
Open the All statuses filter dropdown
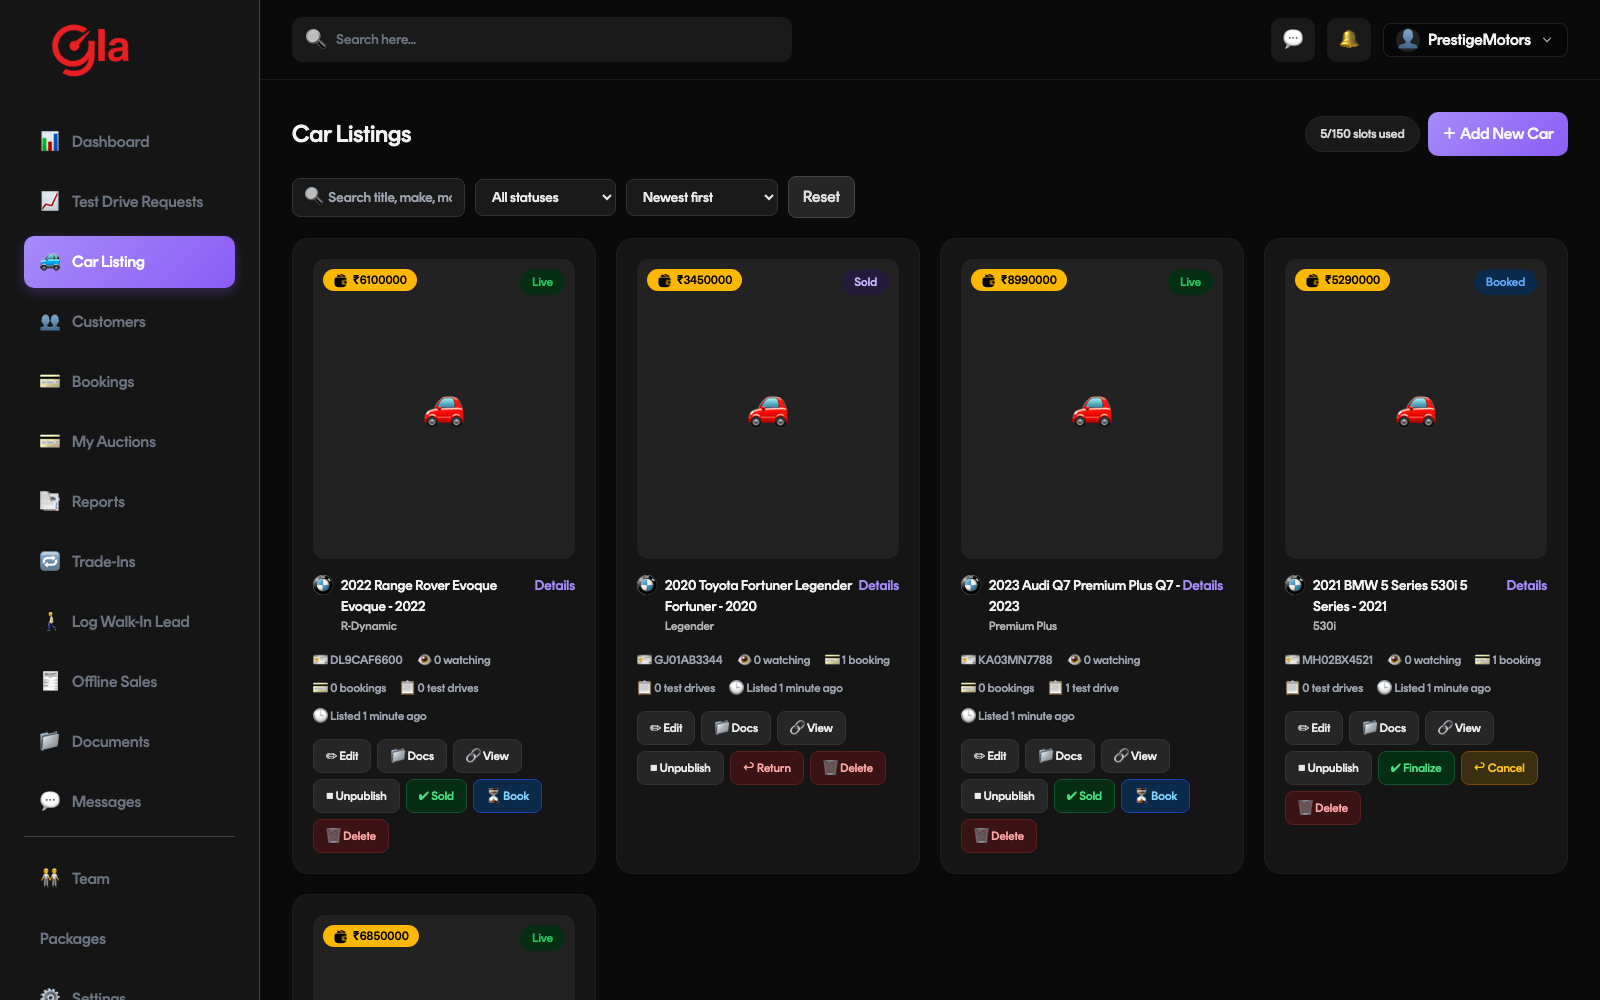coord(545,197)
